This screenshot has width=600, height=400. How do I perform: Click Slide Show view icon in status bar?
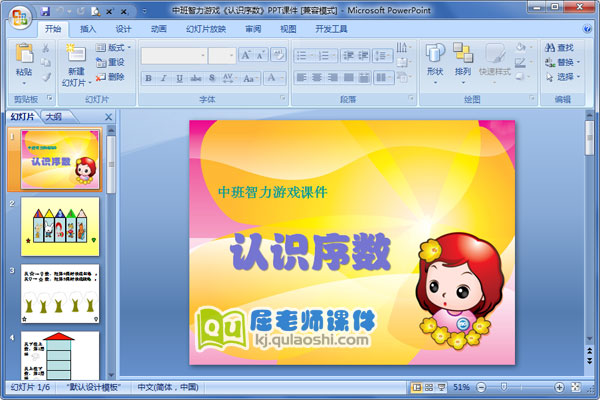point(442,387)
